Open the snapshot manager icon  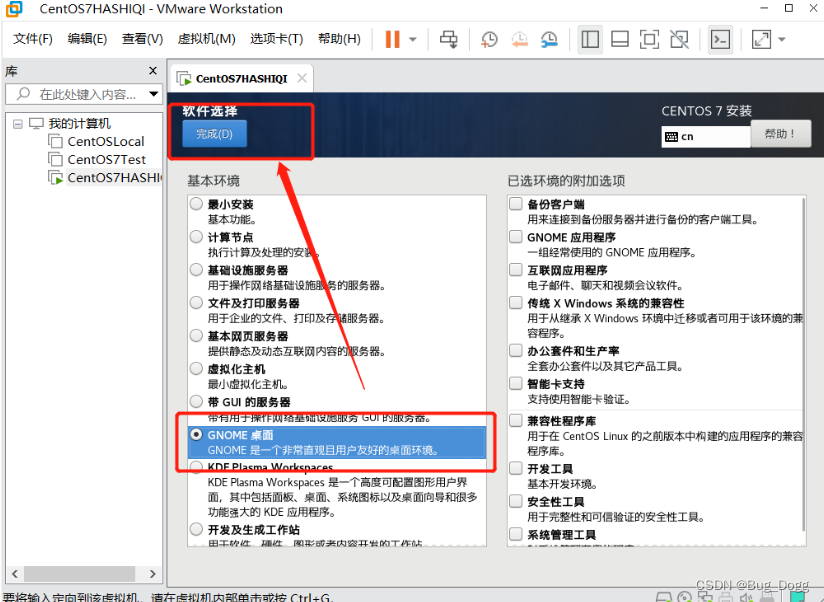point(549,39)
